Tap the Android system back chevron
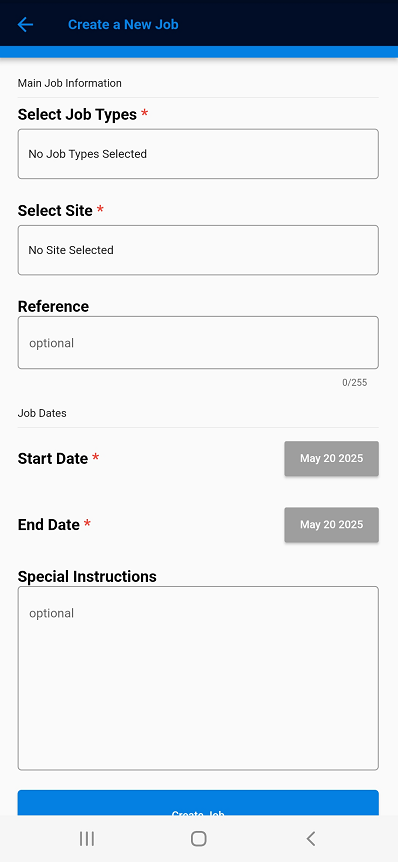398x862 pixels. [x=311, y=838]
